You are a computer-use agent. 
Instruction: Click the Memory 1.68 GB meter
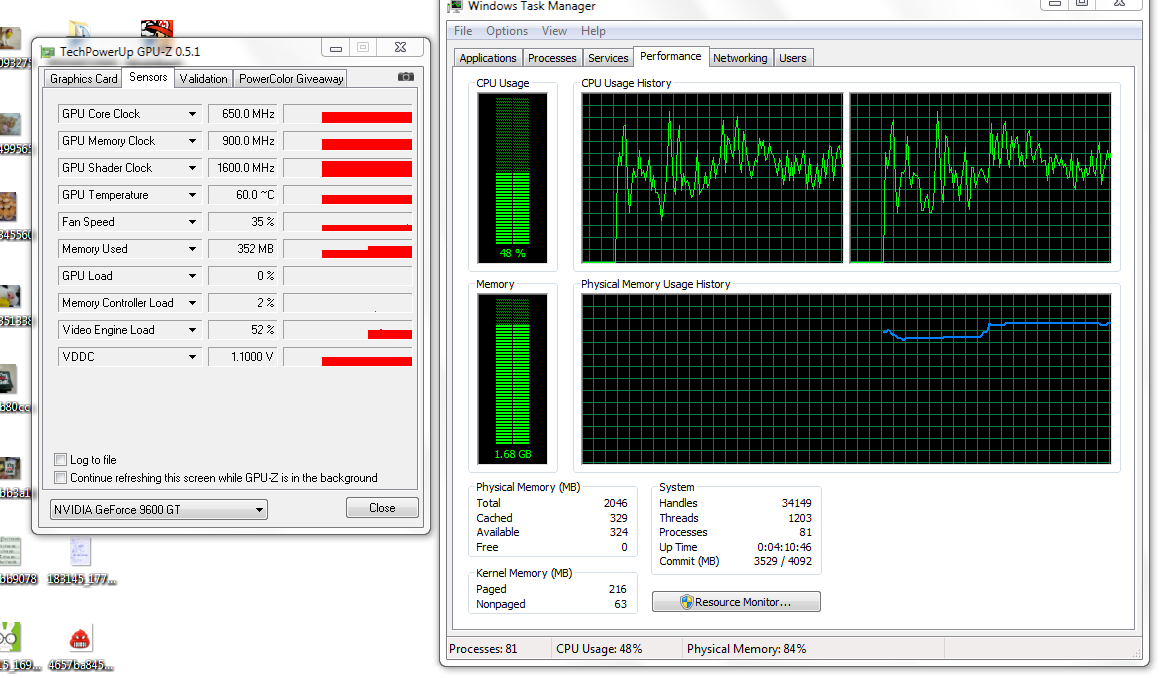tap(512, 379)
